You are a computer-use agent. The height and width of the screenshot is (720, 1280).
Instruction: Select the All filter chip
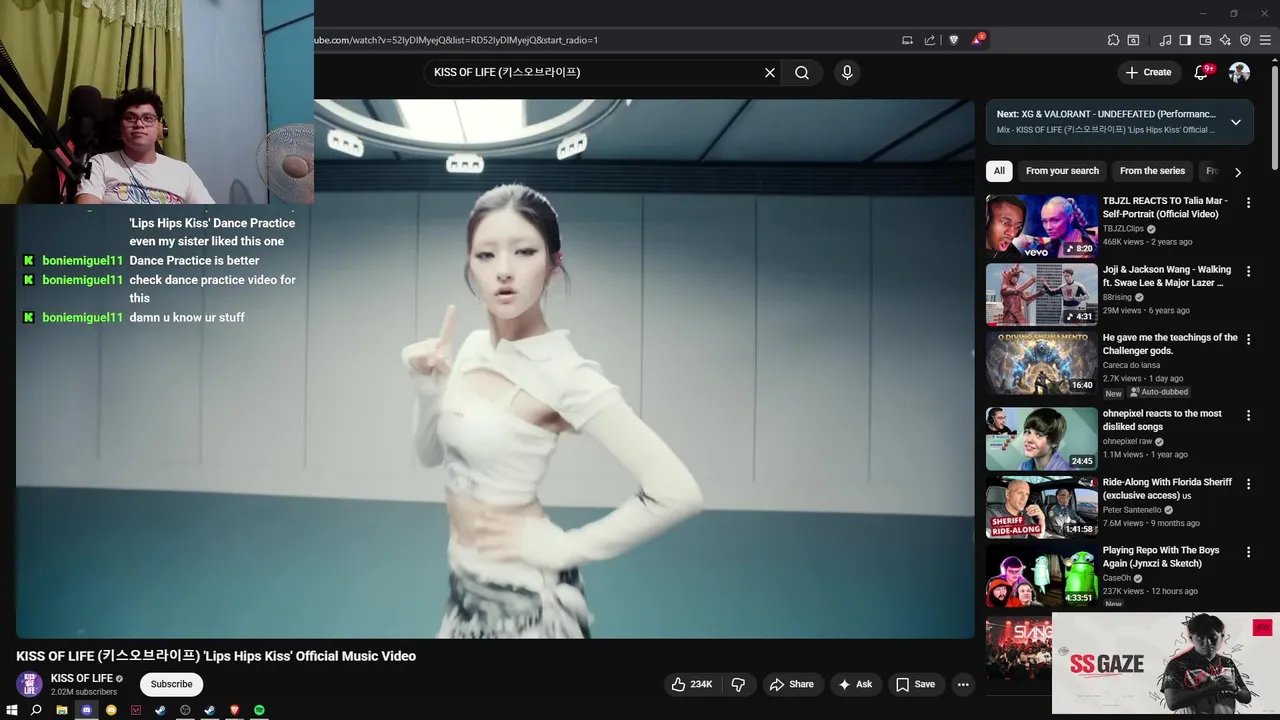click(999, 171)
